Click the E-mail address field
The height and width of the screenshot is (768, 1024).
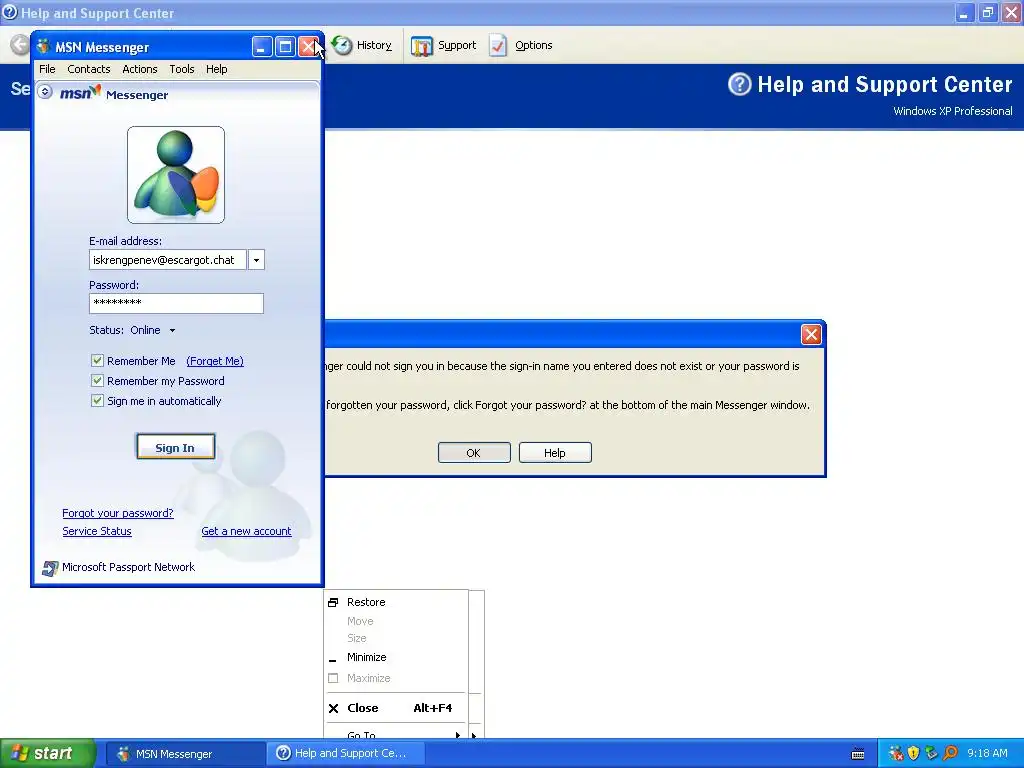tap(168, 260)
